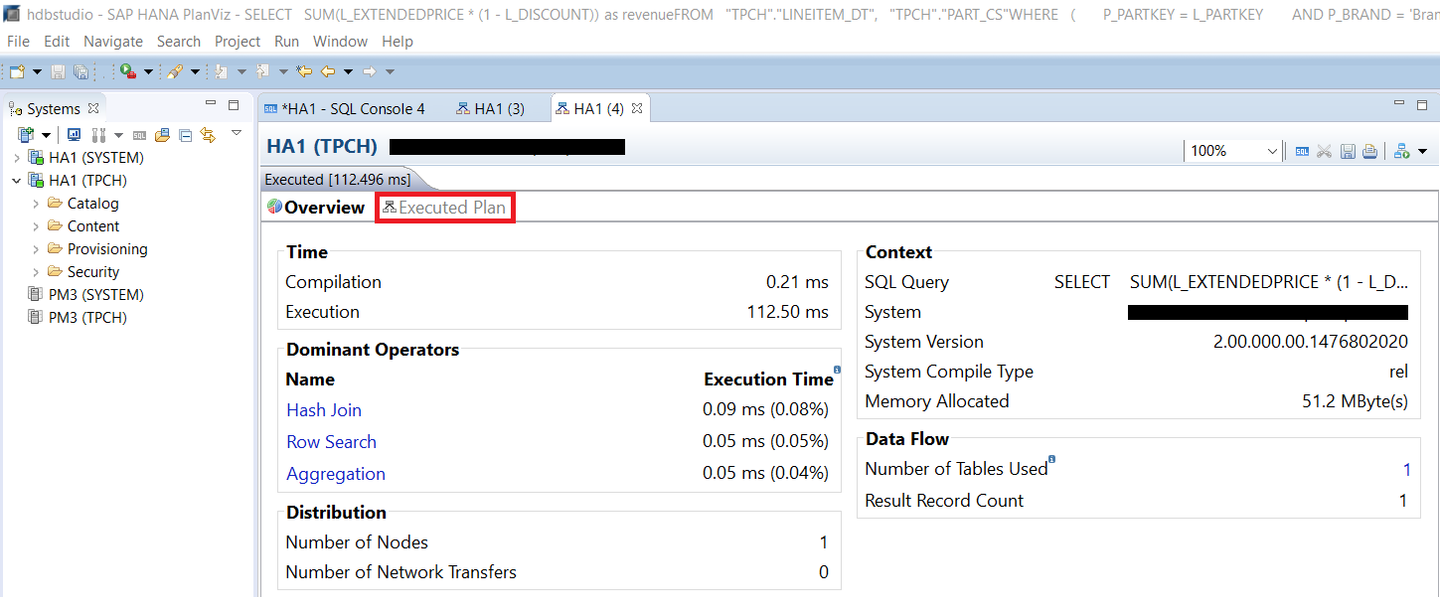The width and height of the screenshot is (1440, 597).
Task: Minimize the editor area
Action: coord(1399,102)
